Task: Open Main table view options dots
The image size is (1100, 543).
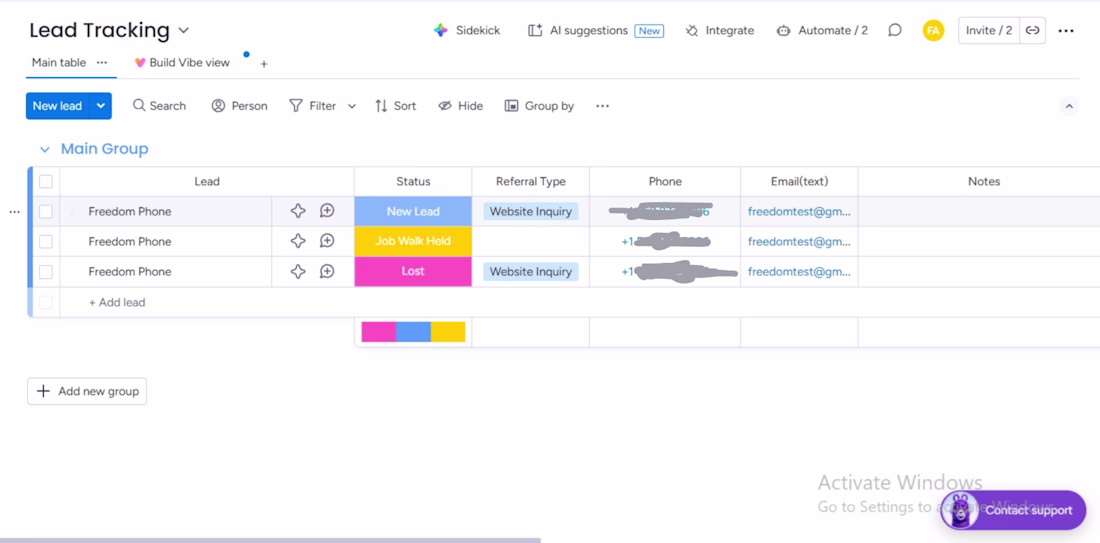Action: [x=102, y=62]
